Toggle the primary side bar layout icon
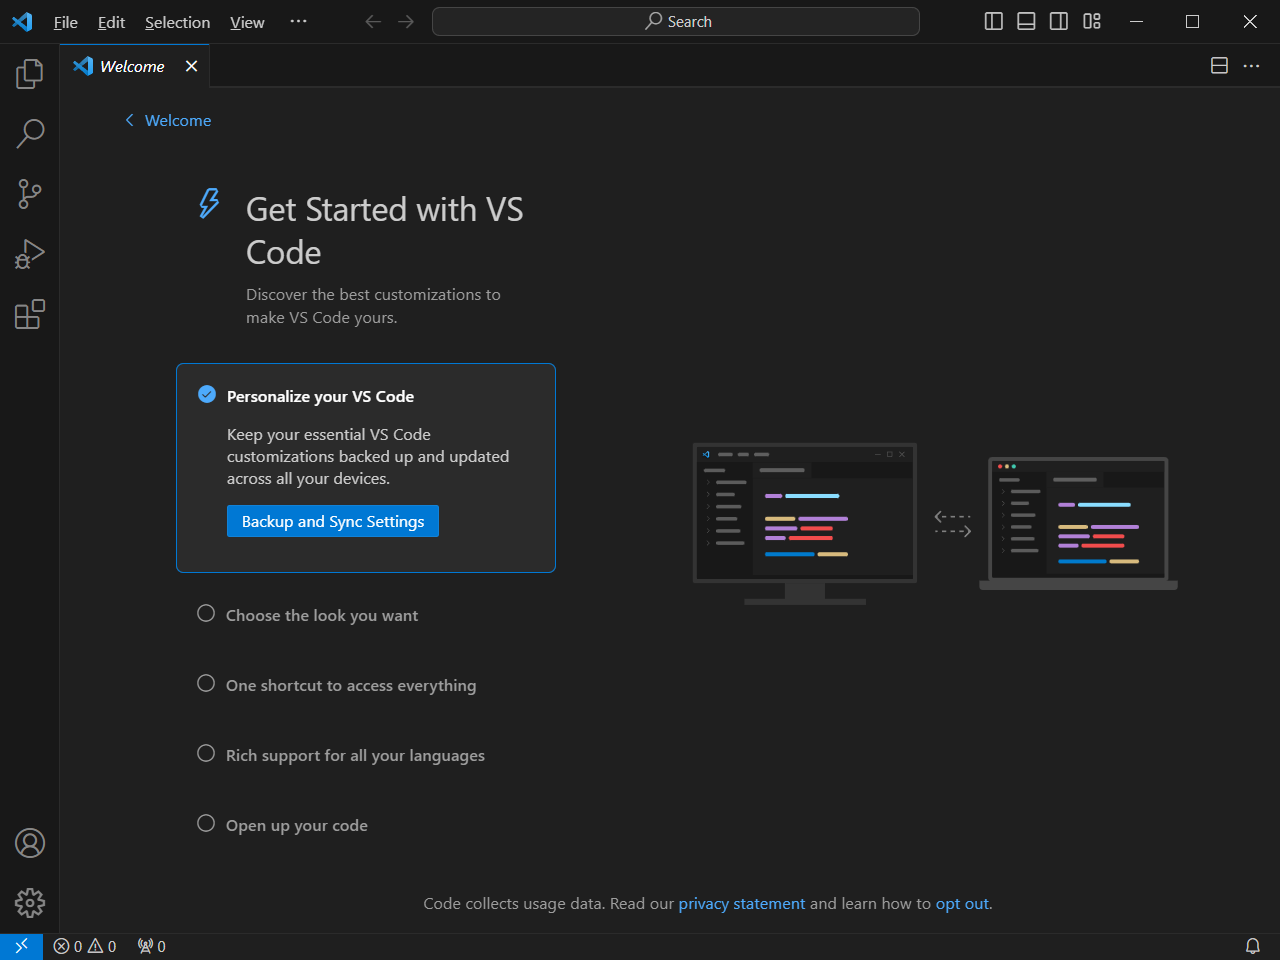Screen dimensions: 1280x960 (993, 21)
